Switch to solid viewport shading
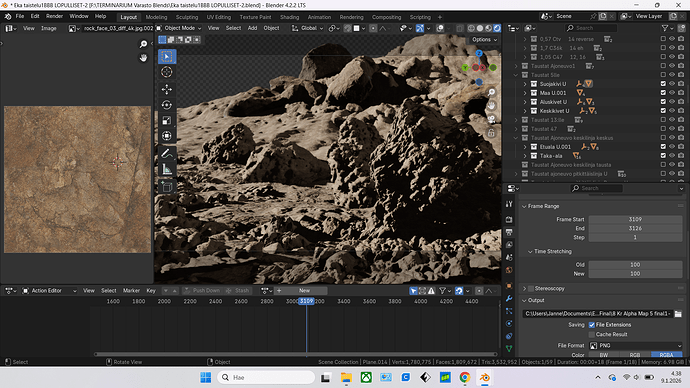The width and height of the screenshot is (690, 388). click(480, 28)
